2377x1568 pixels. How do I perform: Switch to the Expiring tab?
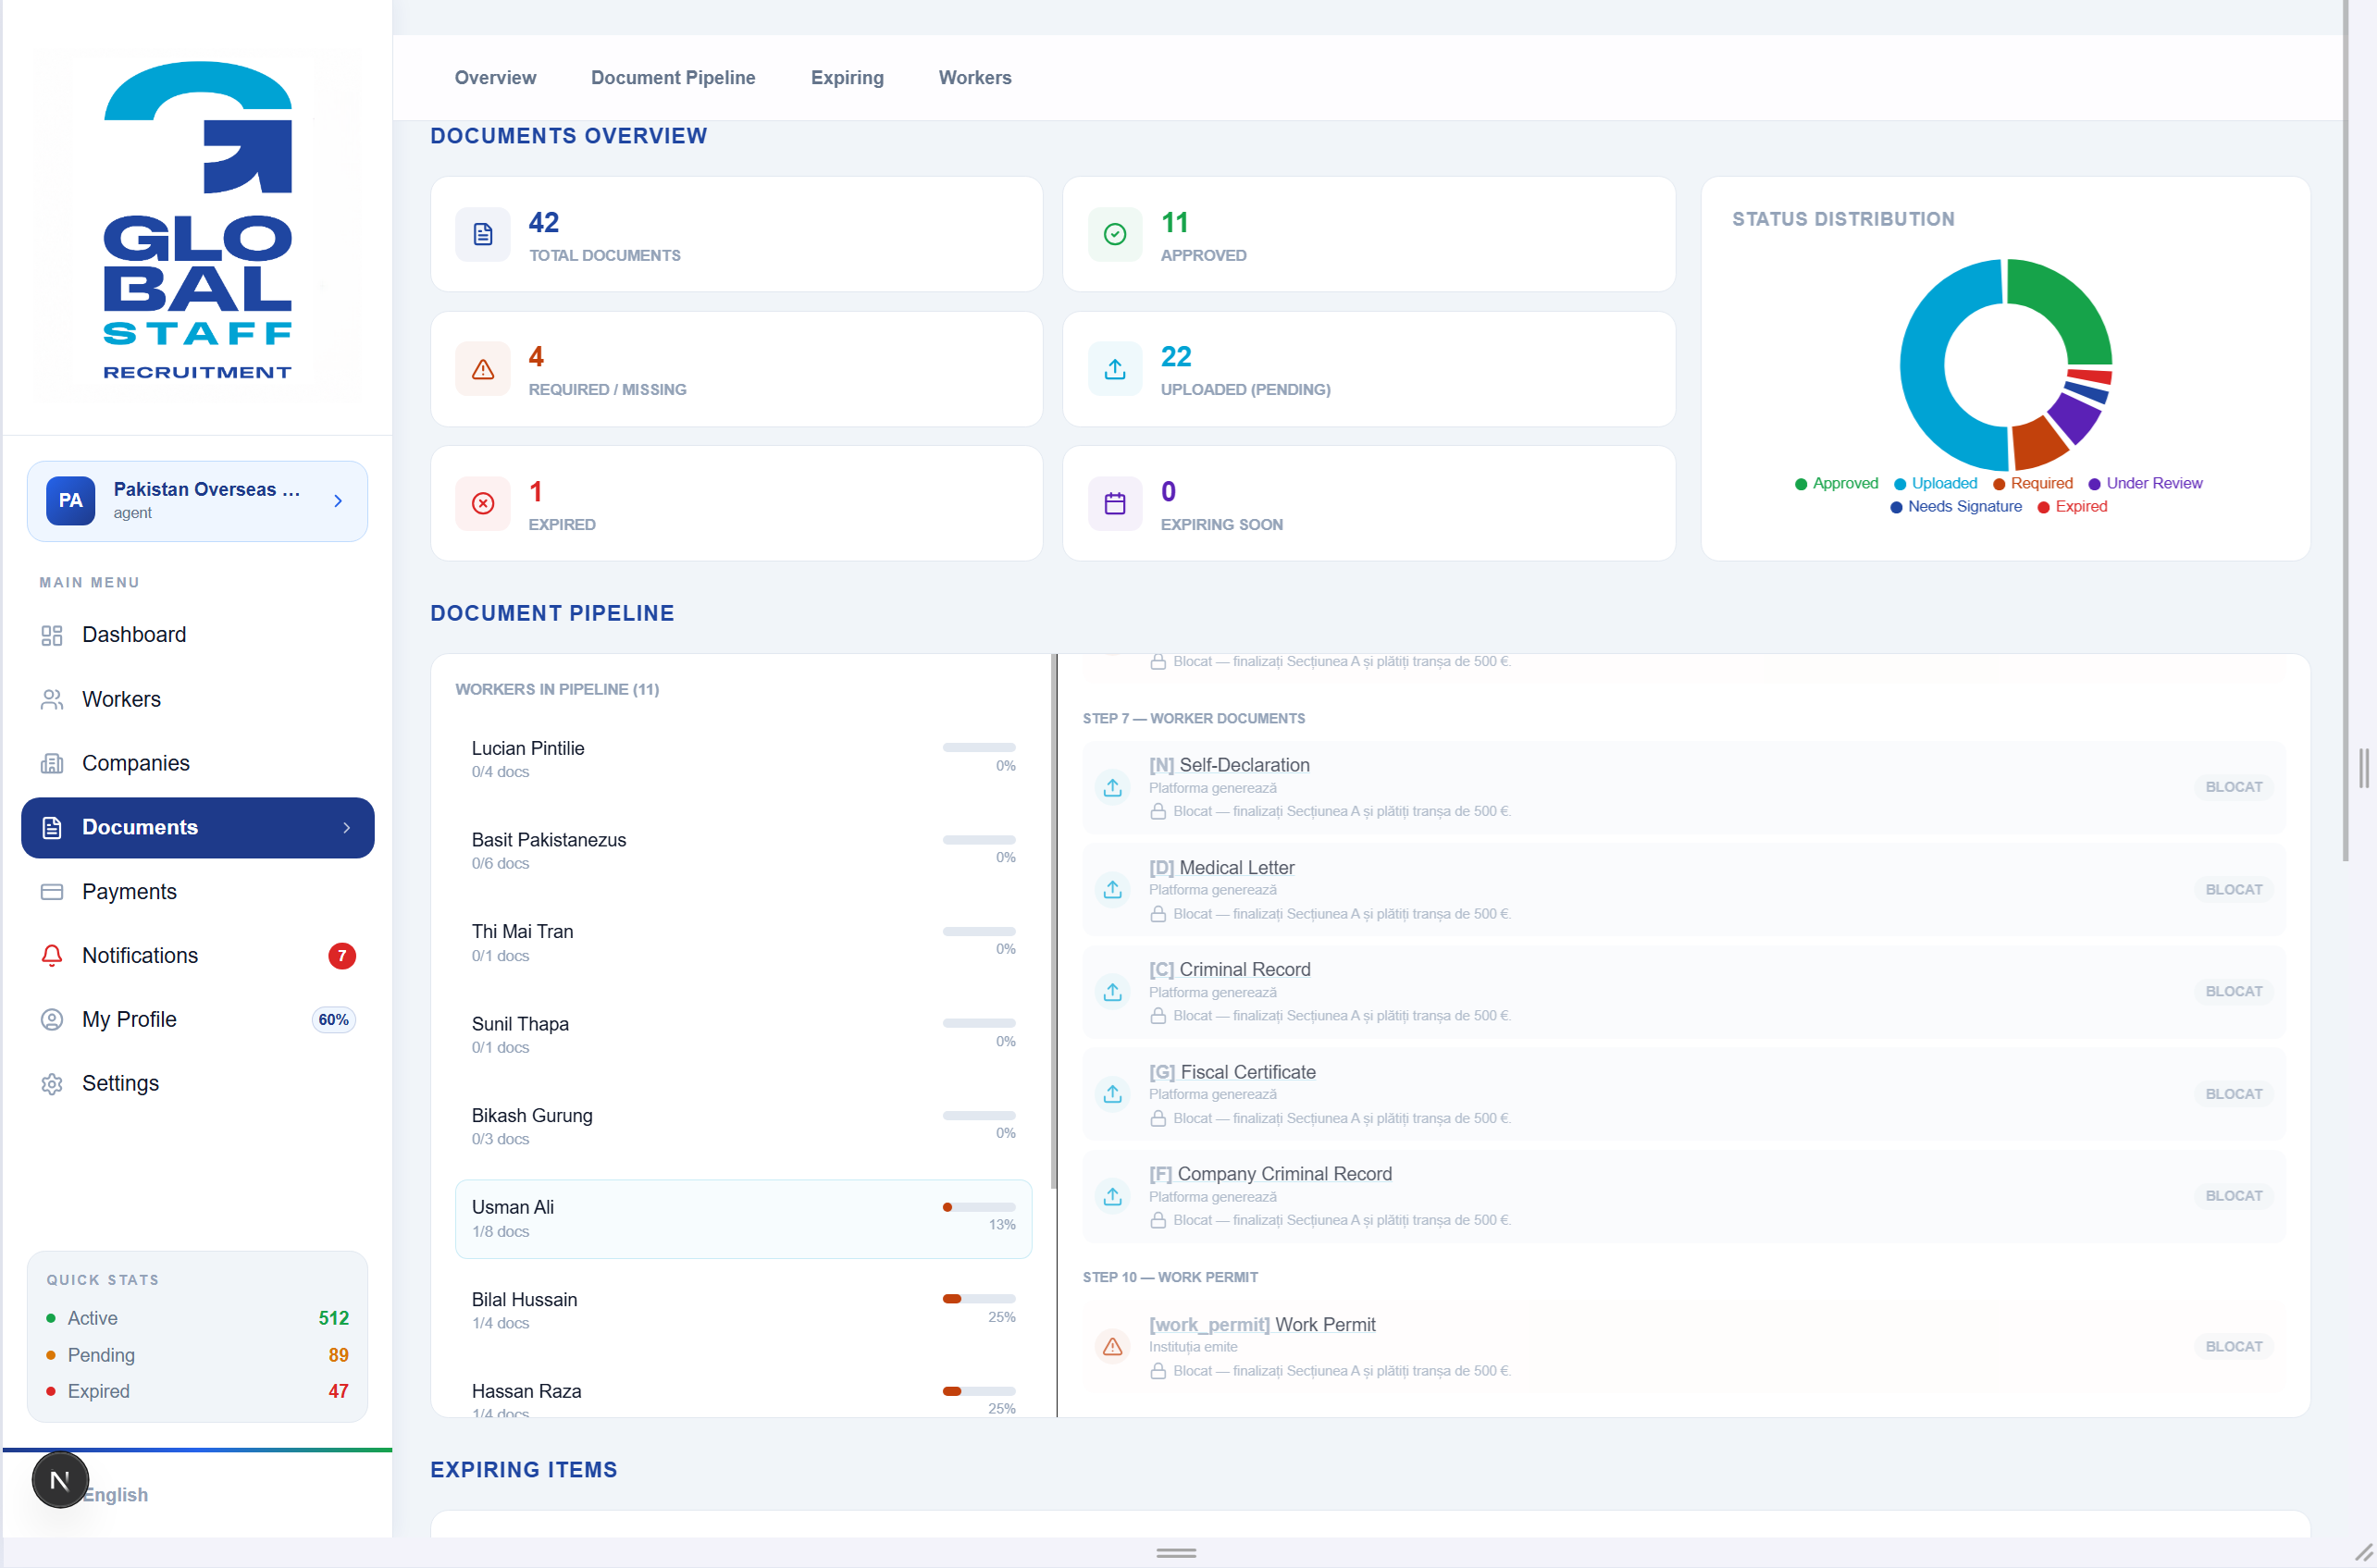(x=847, y=78)
